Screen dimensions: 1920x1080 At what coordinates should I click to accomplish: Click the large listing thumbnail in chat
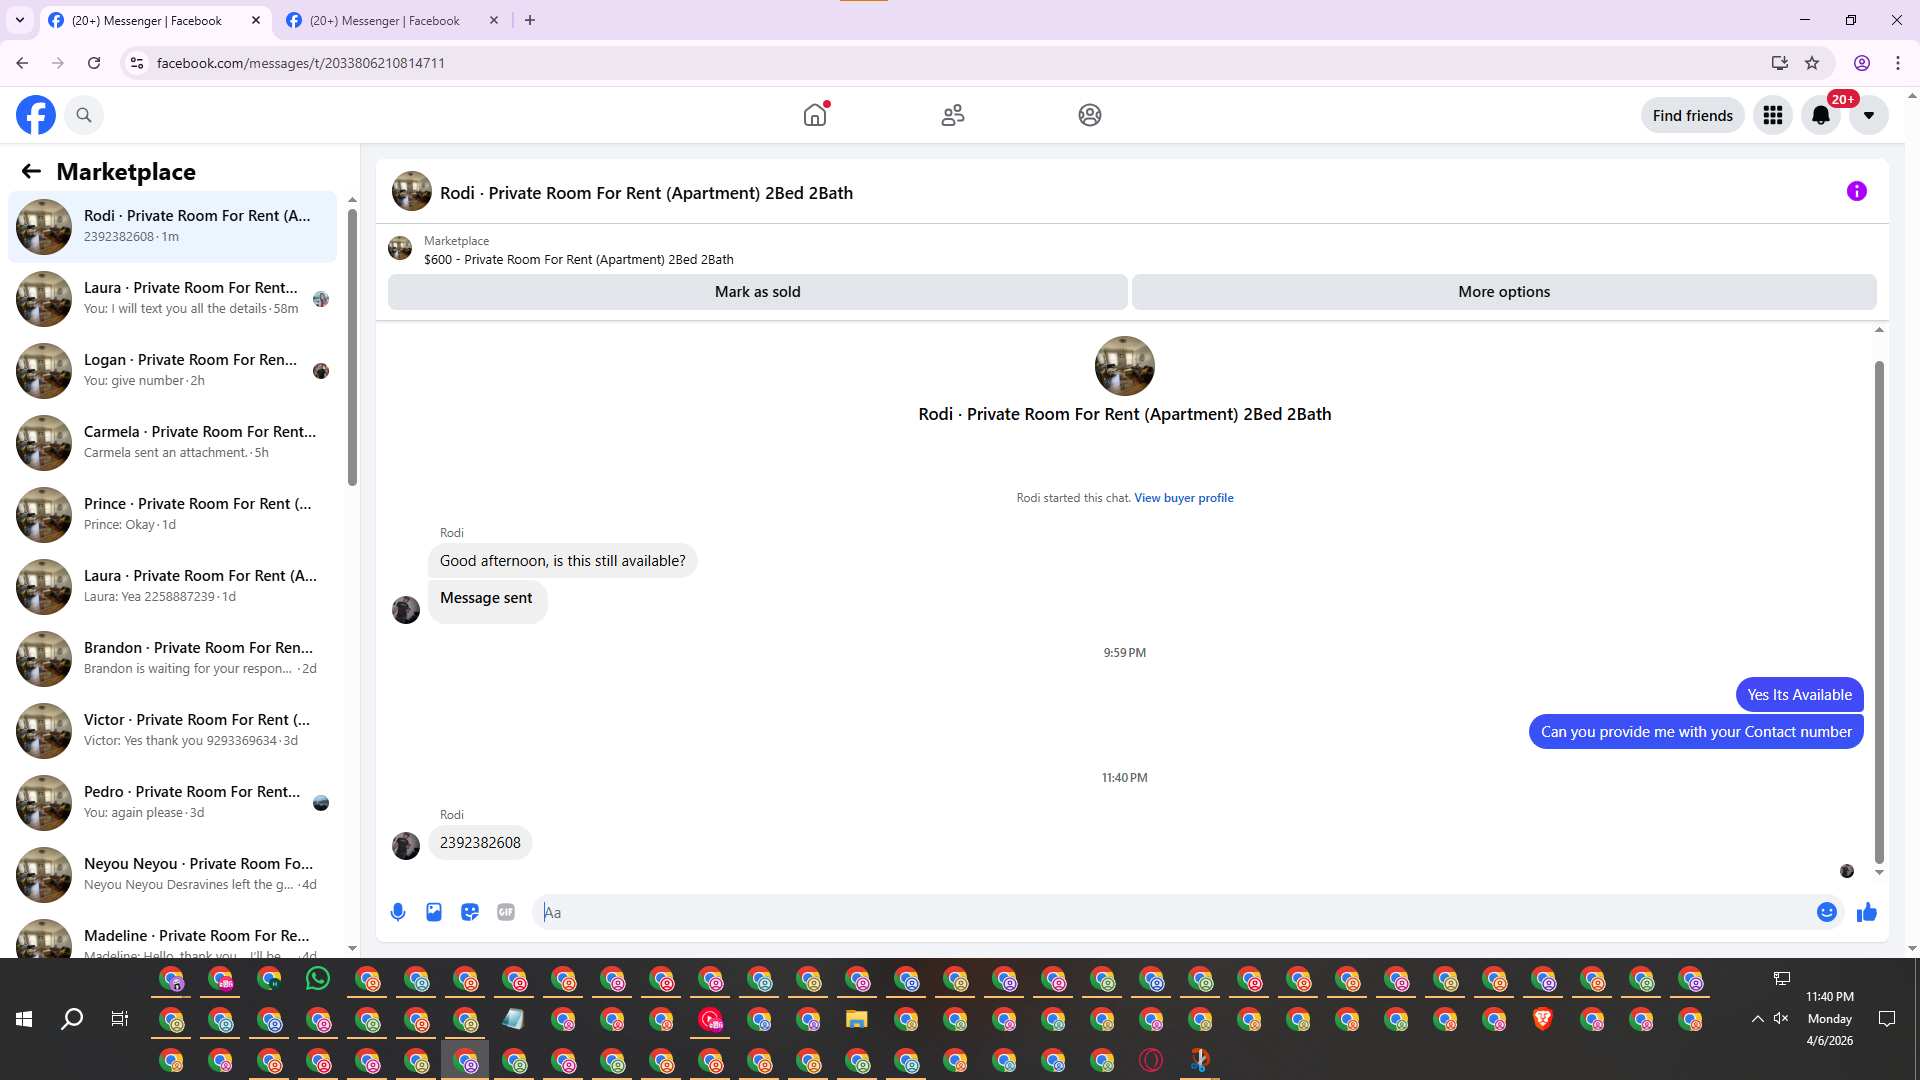coord(1125,366)
